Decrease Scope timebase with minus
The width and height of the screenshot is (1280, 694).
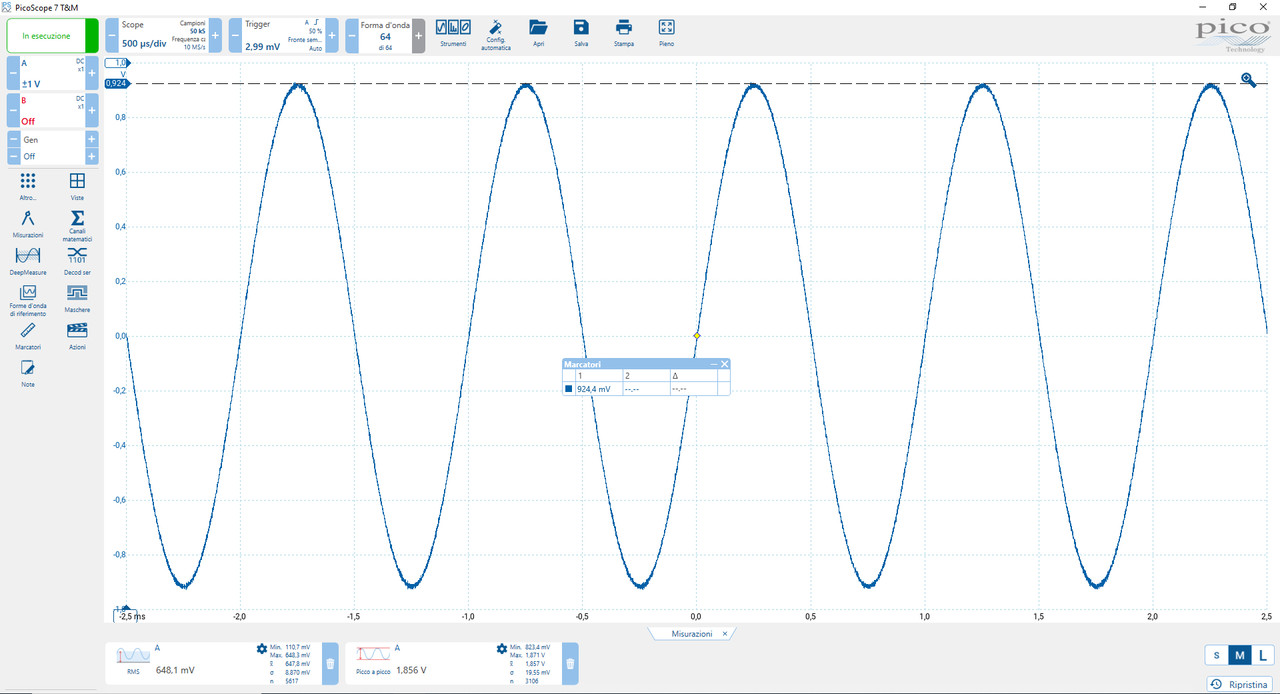pyautogui.click(x=112, y=36)
